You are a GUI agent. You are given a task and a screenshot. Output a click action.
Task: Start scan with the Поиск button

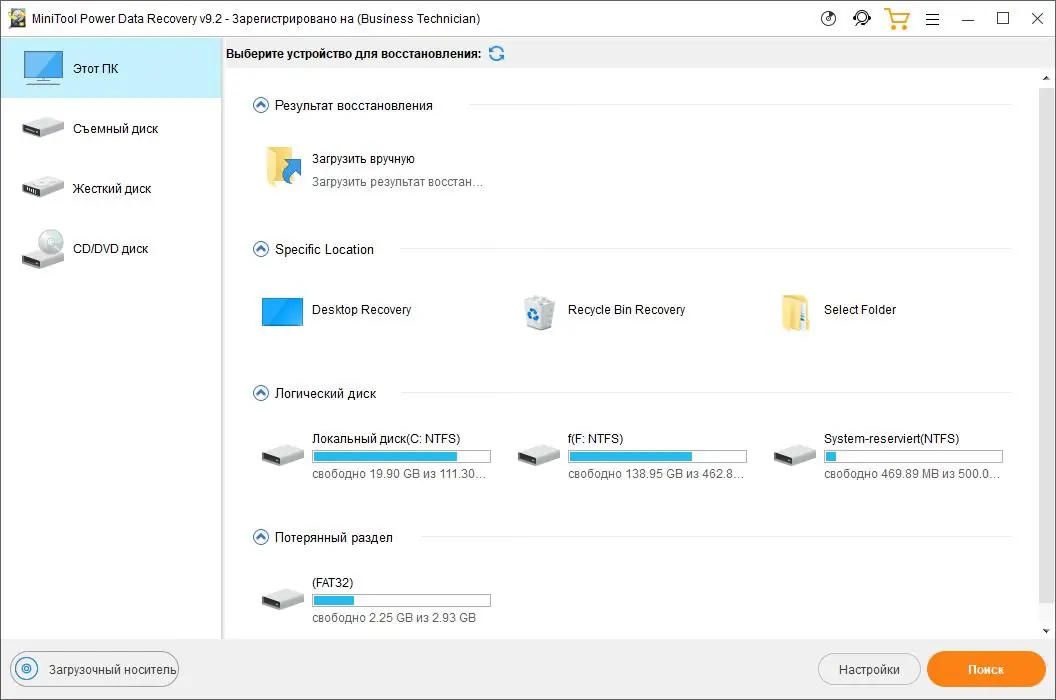(x=986, y=669)
